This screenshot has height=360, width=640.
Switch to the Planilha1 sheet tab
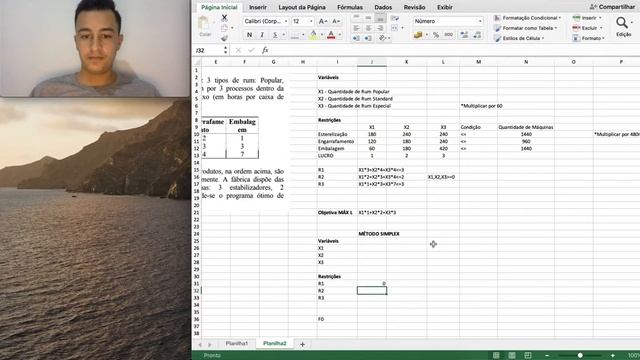237,344
